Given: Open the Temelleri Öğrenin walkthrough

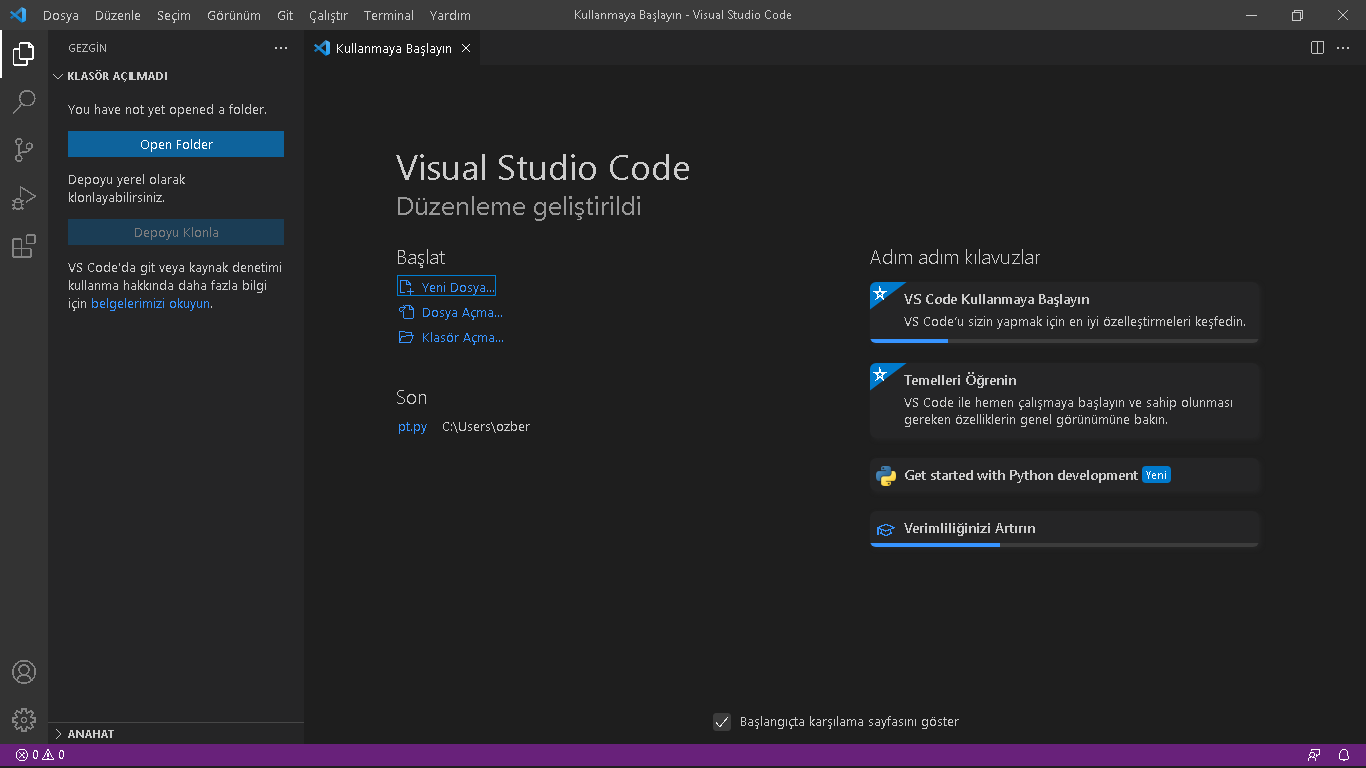Looking at the screenshot, I should 1065,400.
